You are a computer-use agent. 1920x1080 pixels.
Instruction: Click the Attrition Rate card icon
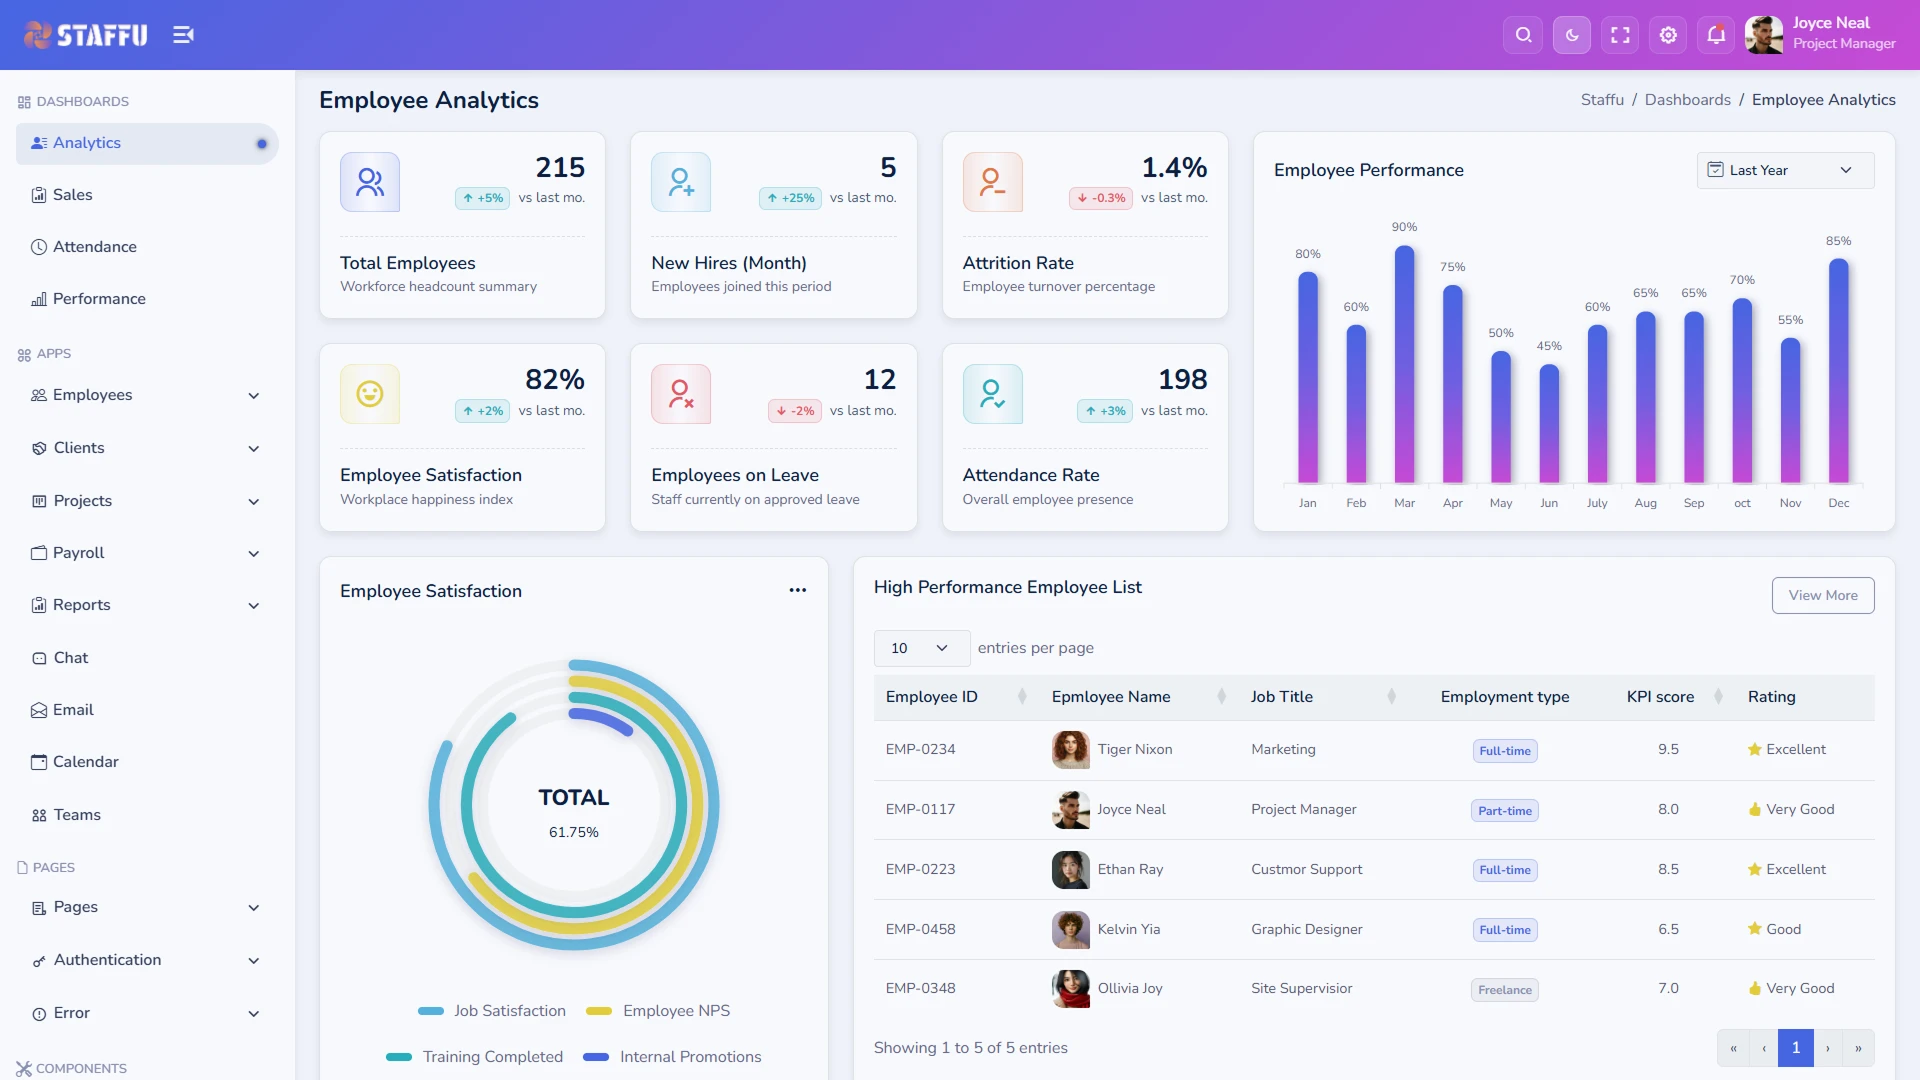coord(992,182)
